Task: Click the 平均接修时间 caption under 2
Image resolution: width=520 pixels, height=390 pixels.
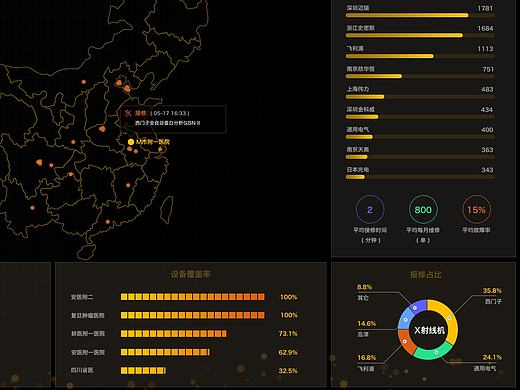Action: tap(370, 230)
